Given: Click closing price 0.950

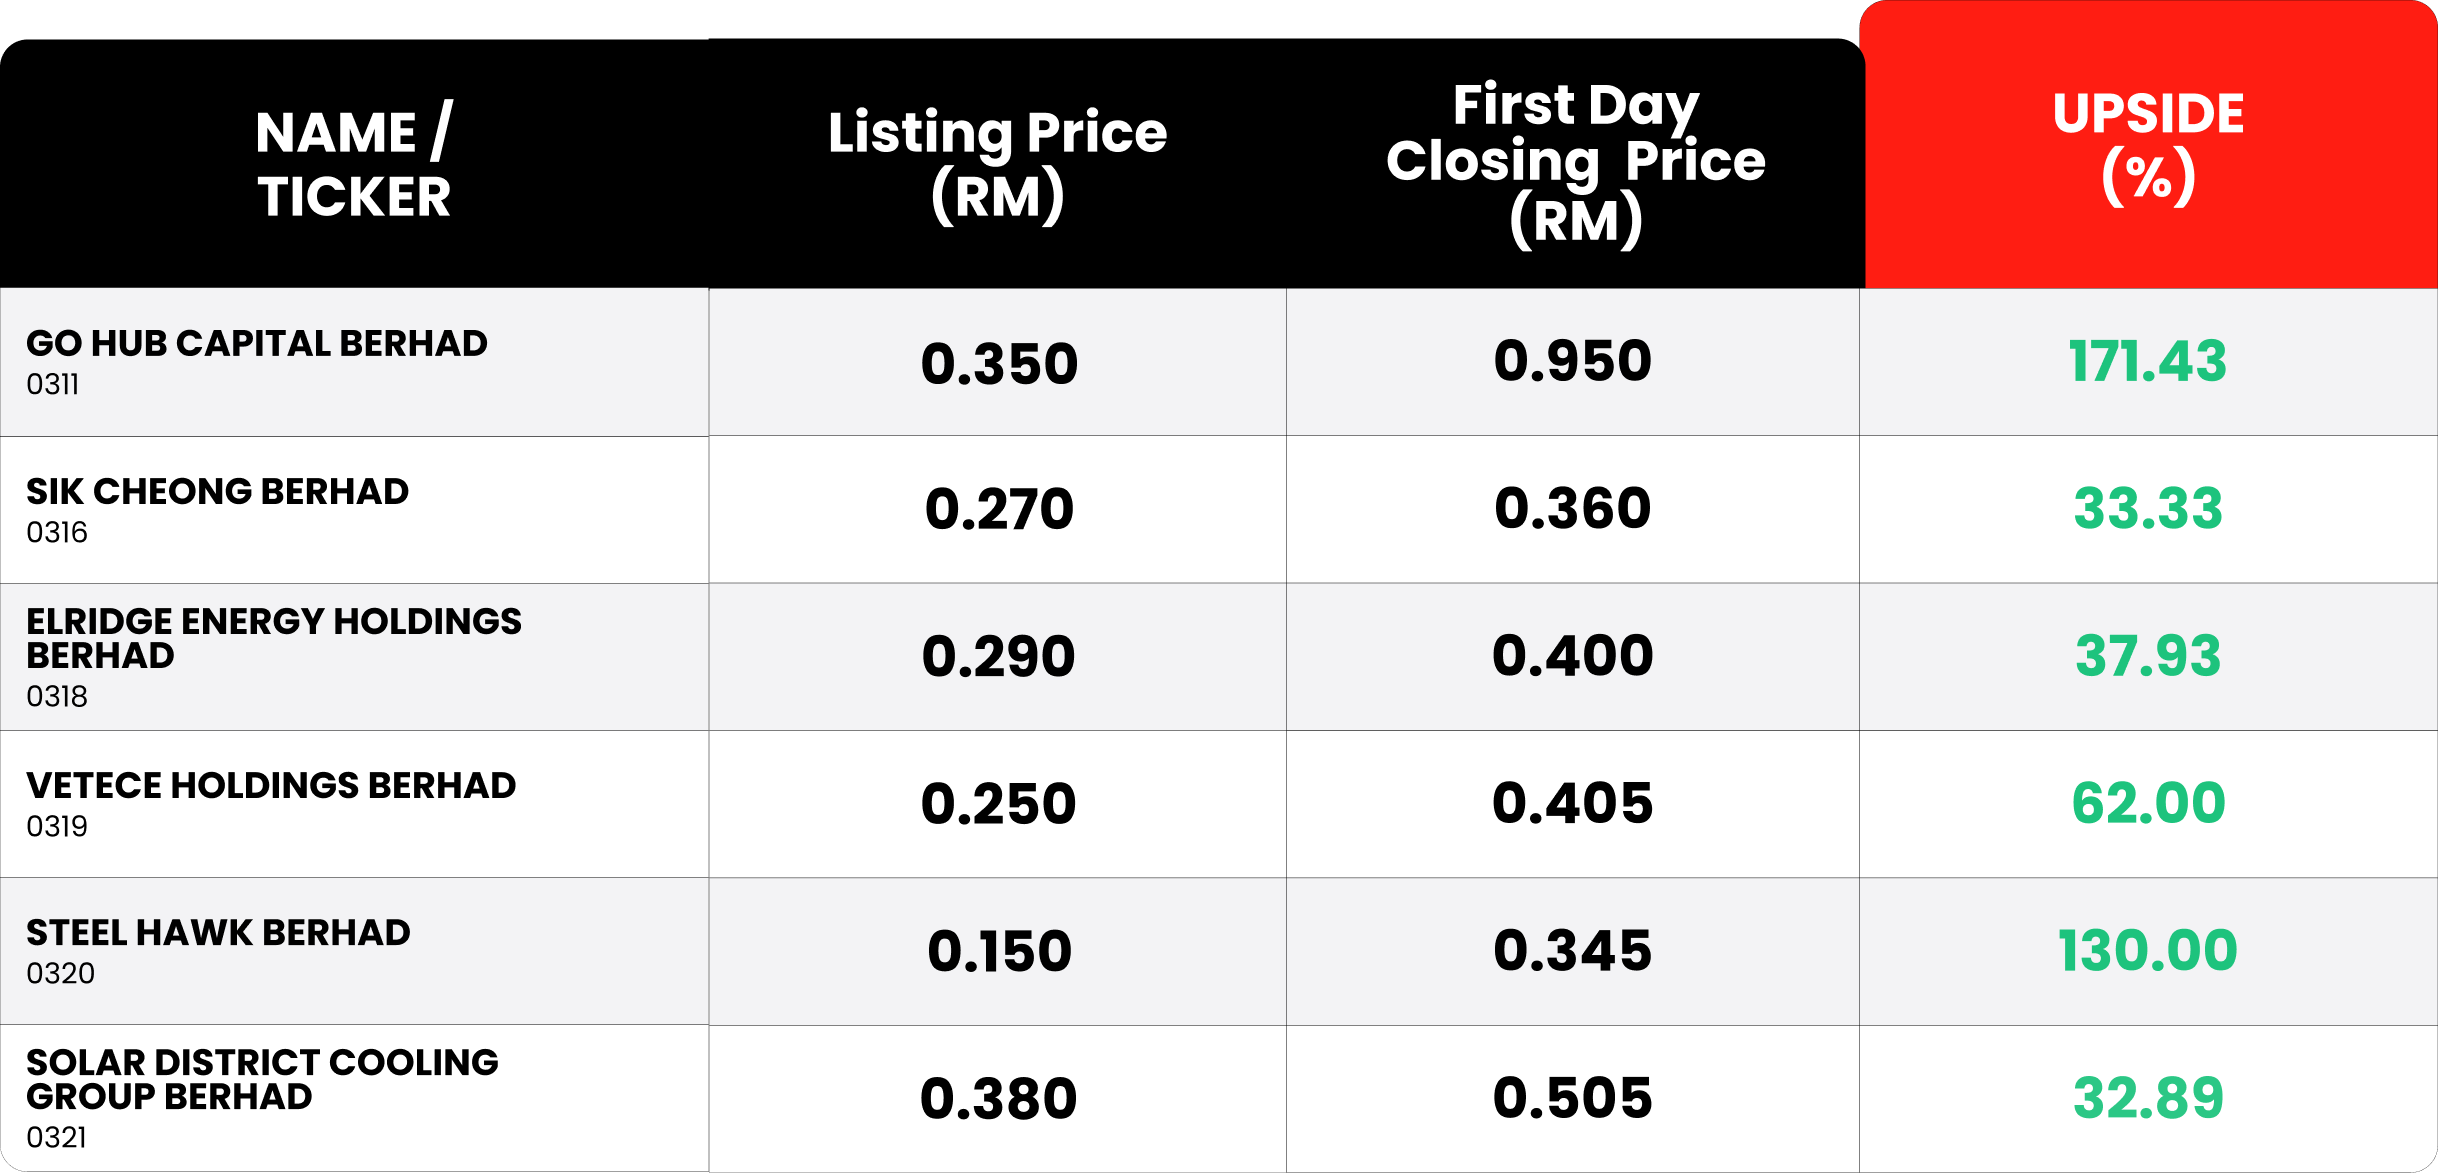Looking at the screenshot, I should pos(1572,361).
